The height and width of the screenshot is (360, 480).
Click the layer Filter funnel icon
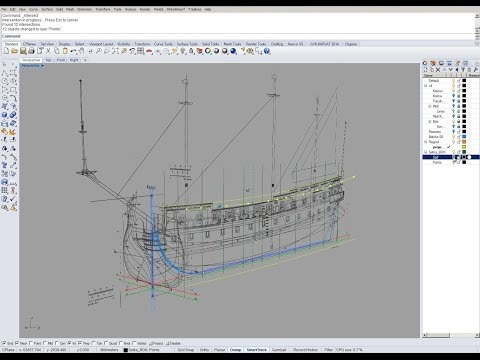463,70
